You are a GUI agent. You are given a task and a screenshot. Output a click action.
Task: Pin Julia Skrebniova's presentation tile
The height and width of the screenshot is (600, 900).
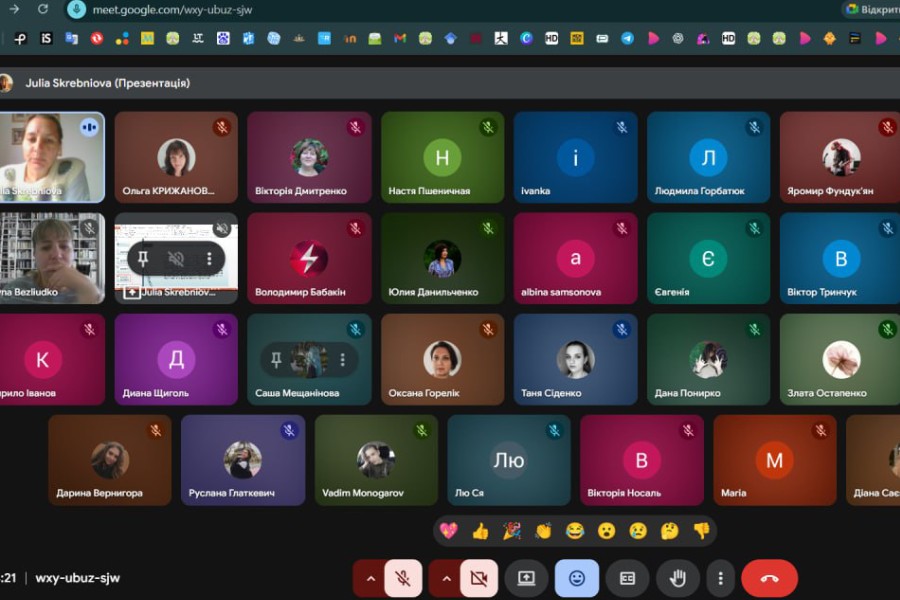pyautogui.click(x=143, y=259)
